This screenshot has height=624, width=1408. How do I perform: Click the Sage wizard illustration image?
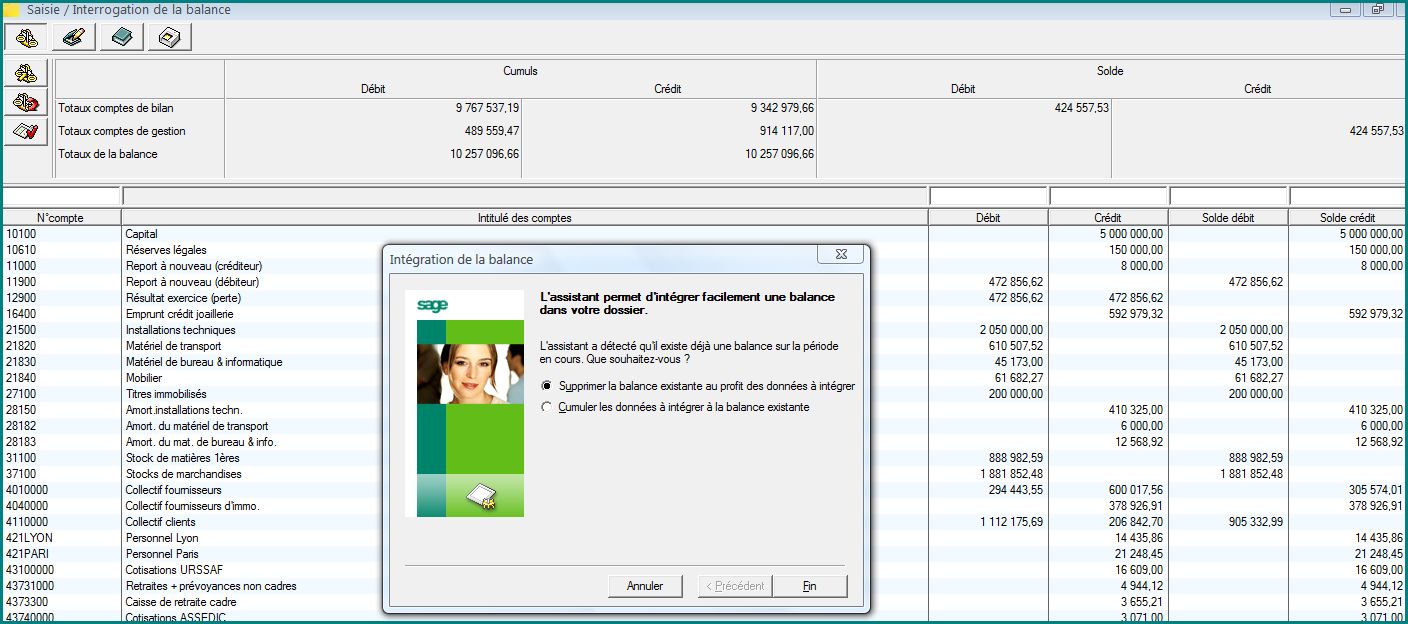click(x=464, y=403)
